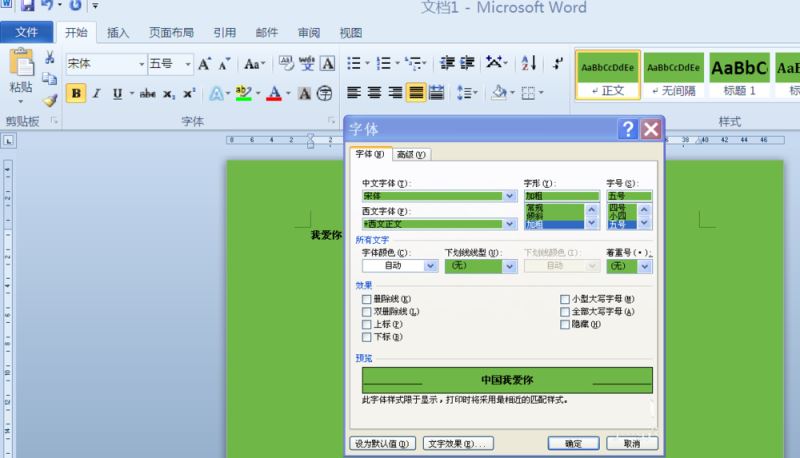The width and height of the screenshot is (800, 458).
Task: Apply Underline formatting
Action: click(x=117, y=93)
